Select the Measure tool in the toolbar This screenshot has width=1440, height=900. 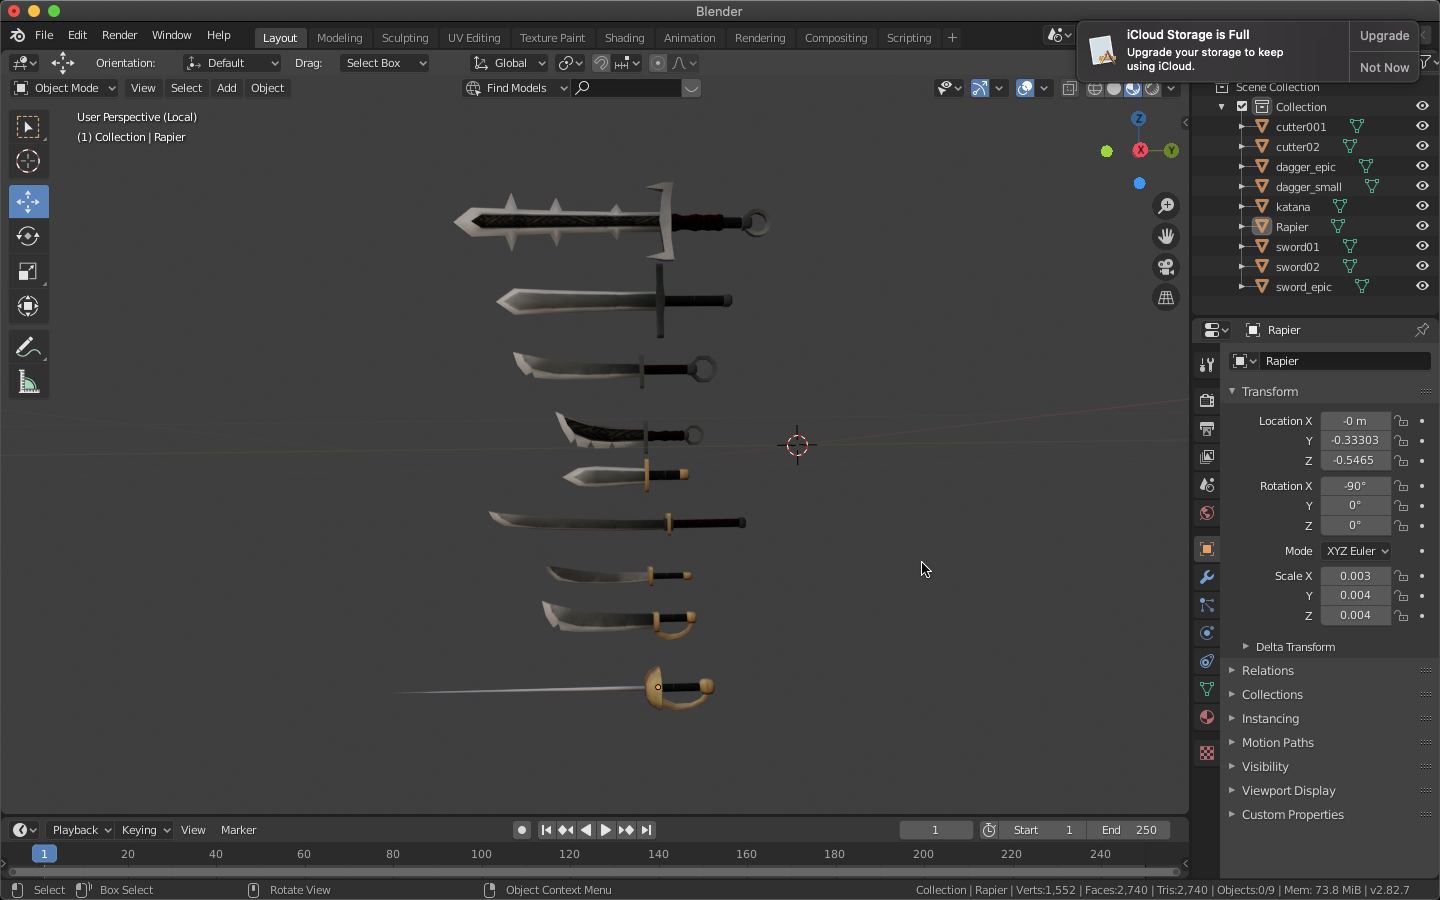point(28,381)
